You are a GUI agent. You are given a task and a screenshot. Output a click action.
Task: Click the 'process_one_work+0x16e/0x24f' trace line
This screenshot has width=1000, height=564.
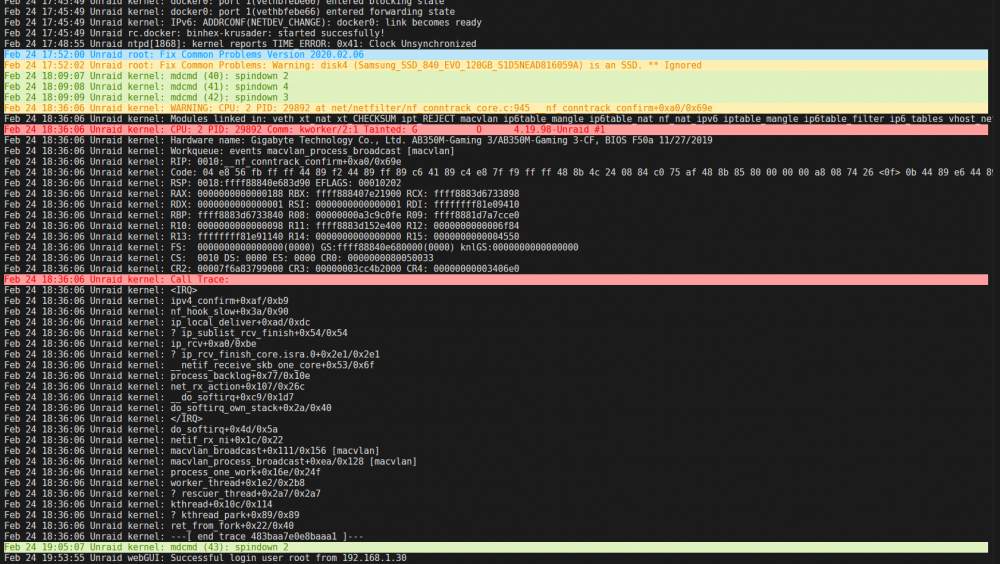tap(163, 472)
